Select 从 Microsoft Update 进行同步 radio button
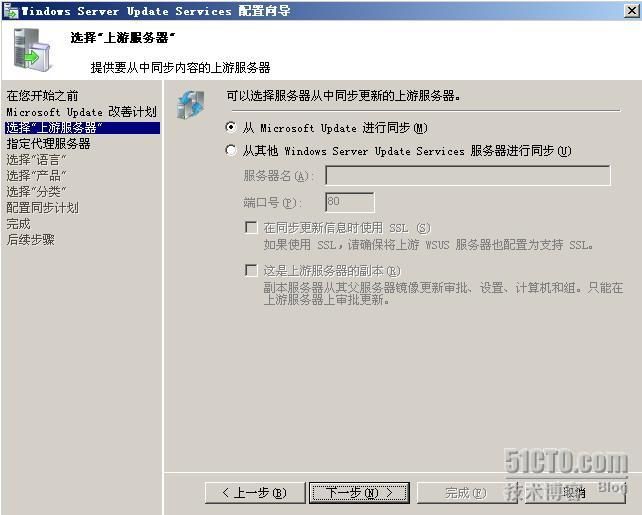Image resolution: width=642 pixels, height=515 pixels. tap(231, 127)
